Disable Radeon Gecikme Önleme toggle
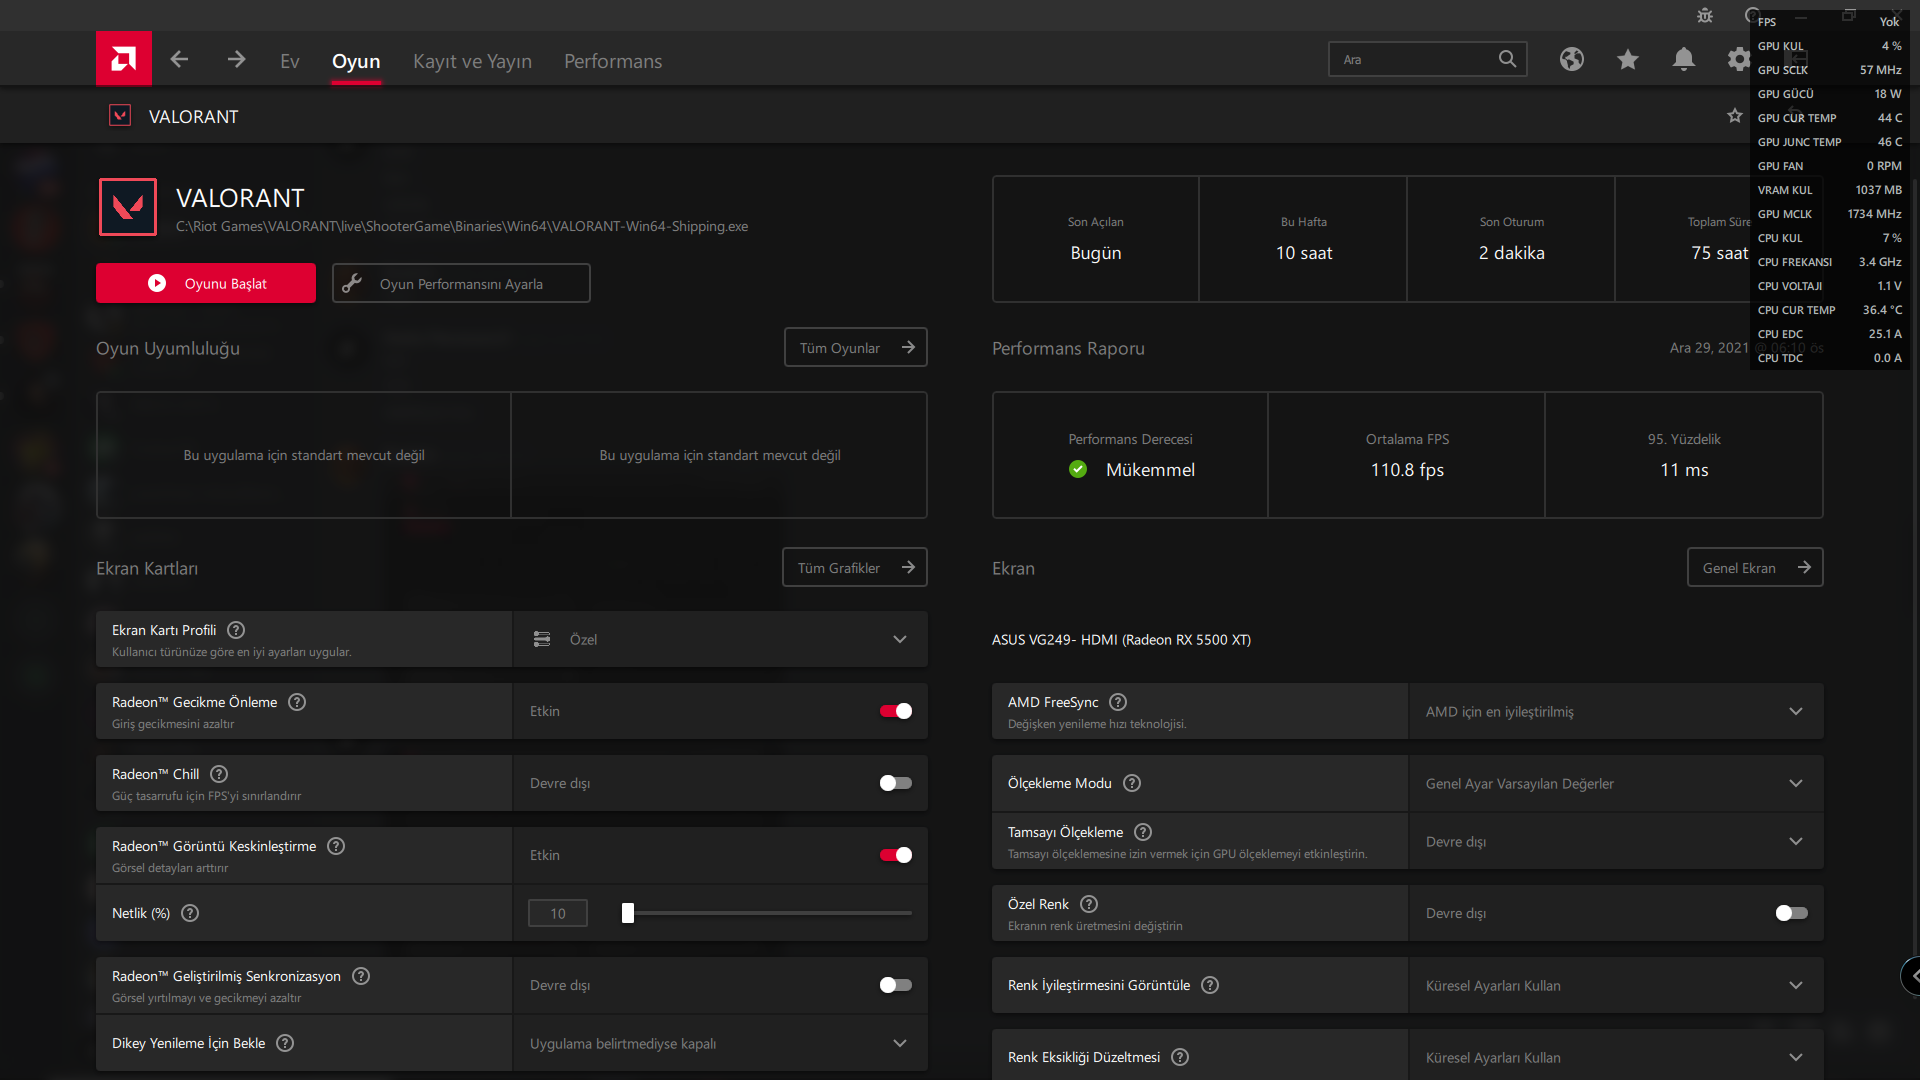This screenshot has width=1920, height=1080. pyautogui.click(x=895, y=711)
